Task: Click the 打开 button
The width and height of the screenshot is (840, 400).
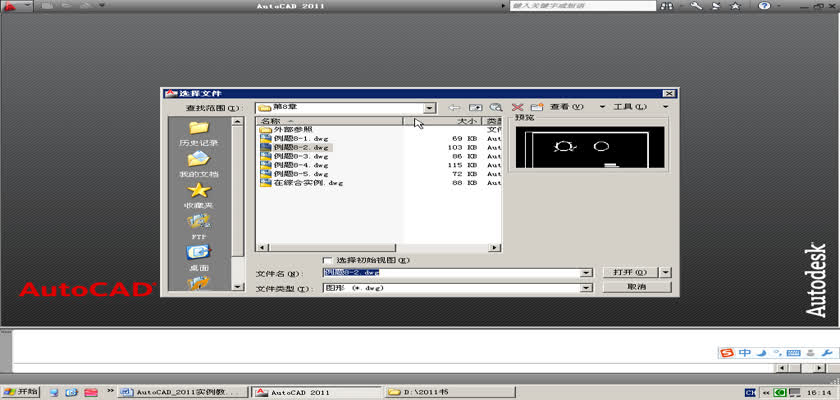Action: pos(631,273)
